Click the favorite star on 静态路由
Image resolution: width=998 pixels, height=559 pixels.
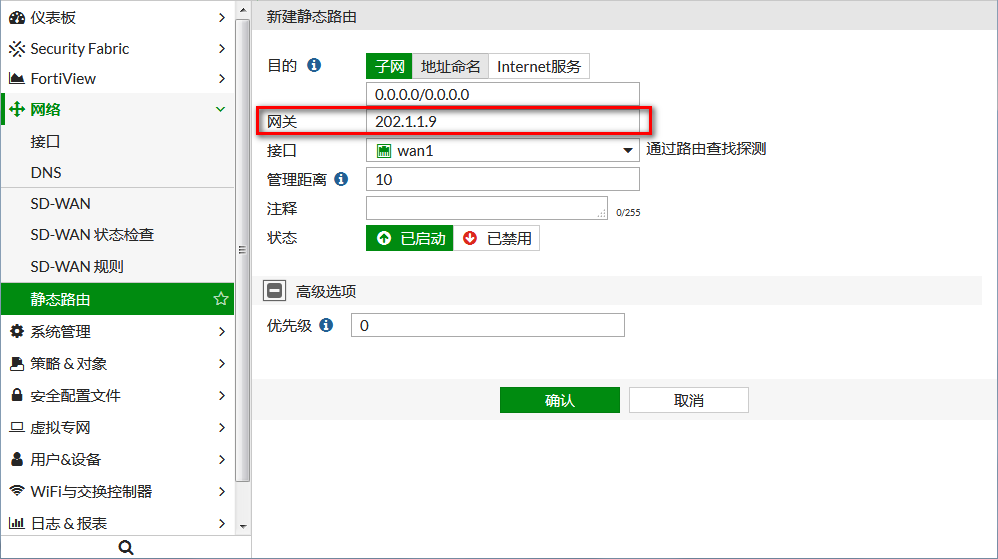coord(221,299)
